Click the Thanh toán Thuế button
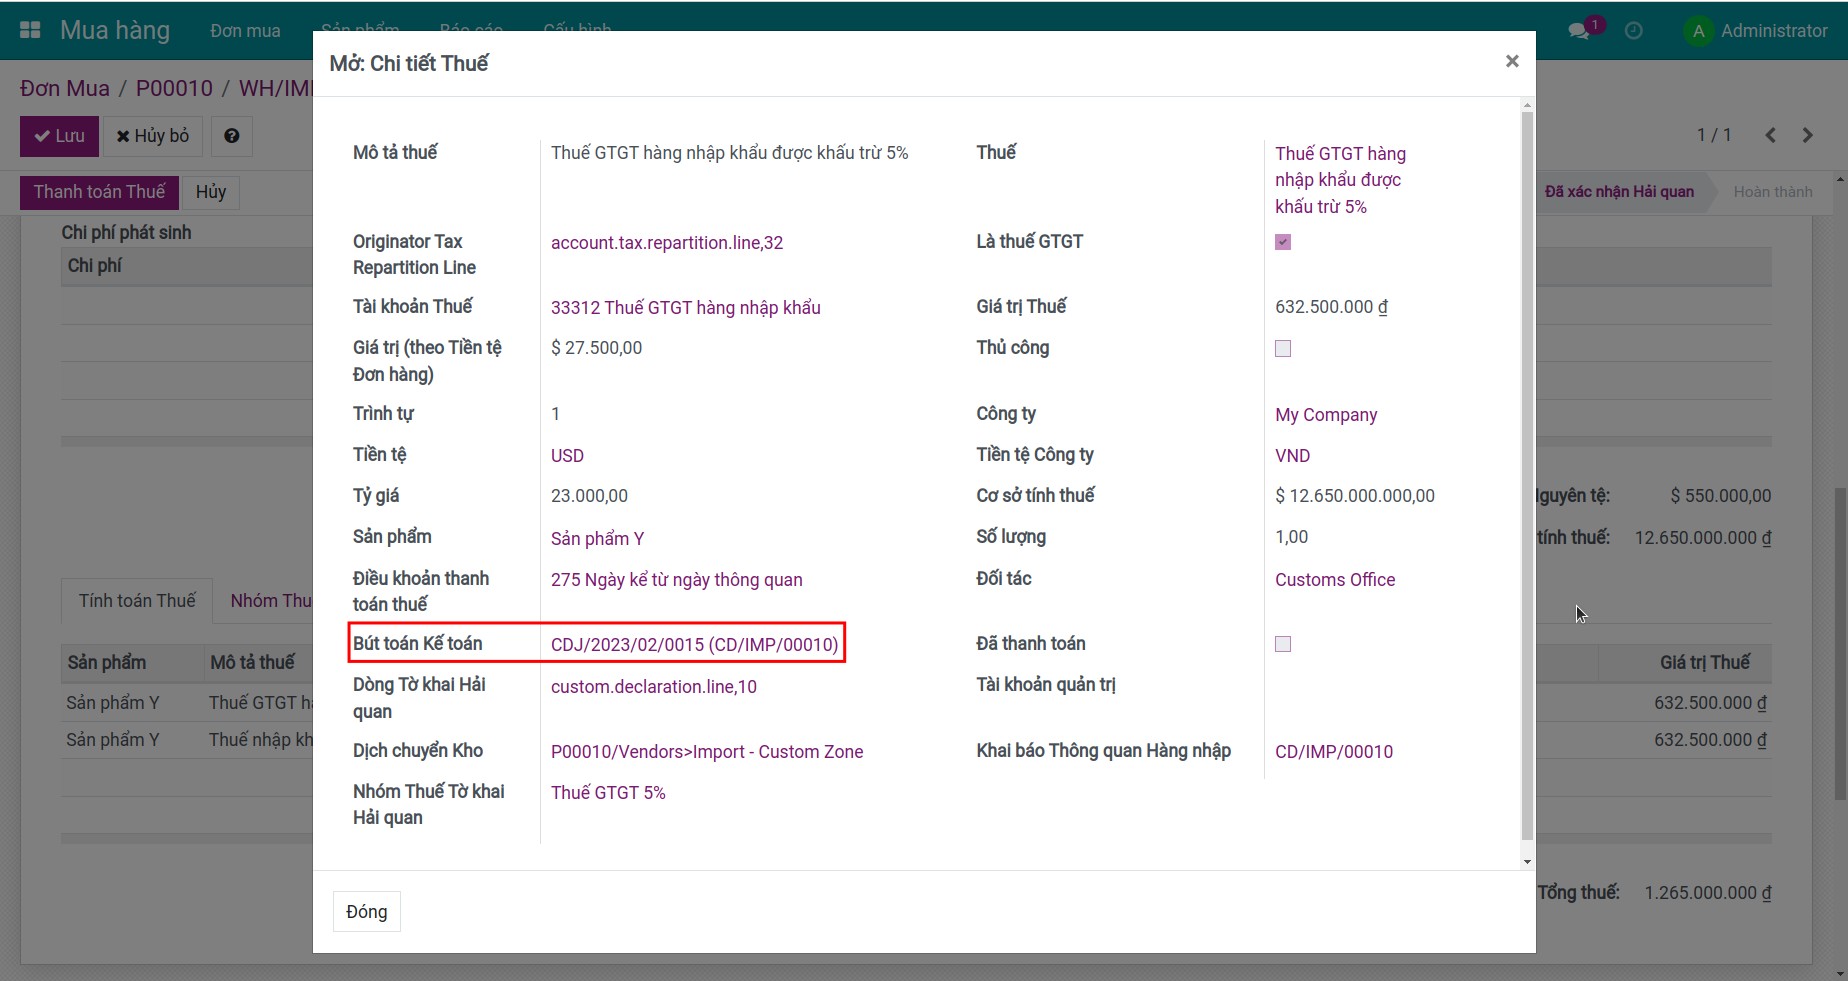The width and height of the screenshot is (1848, 981). pyautogui.click(x=99, y=192)
